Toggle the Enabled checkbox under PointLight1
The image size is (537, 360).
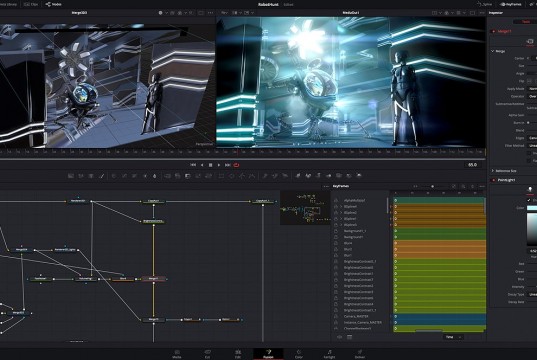click(x=529, y=200)
